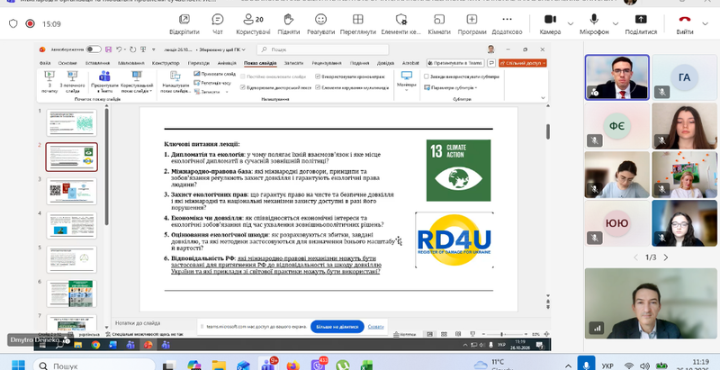
Task: Switch to the Slide Show ribbon tab
Action: click(260, 63)
